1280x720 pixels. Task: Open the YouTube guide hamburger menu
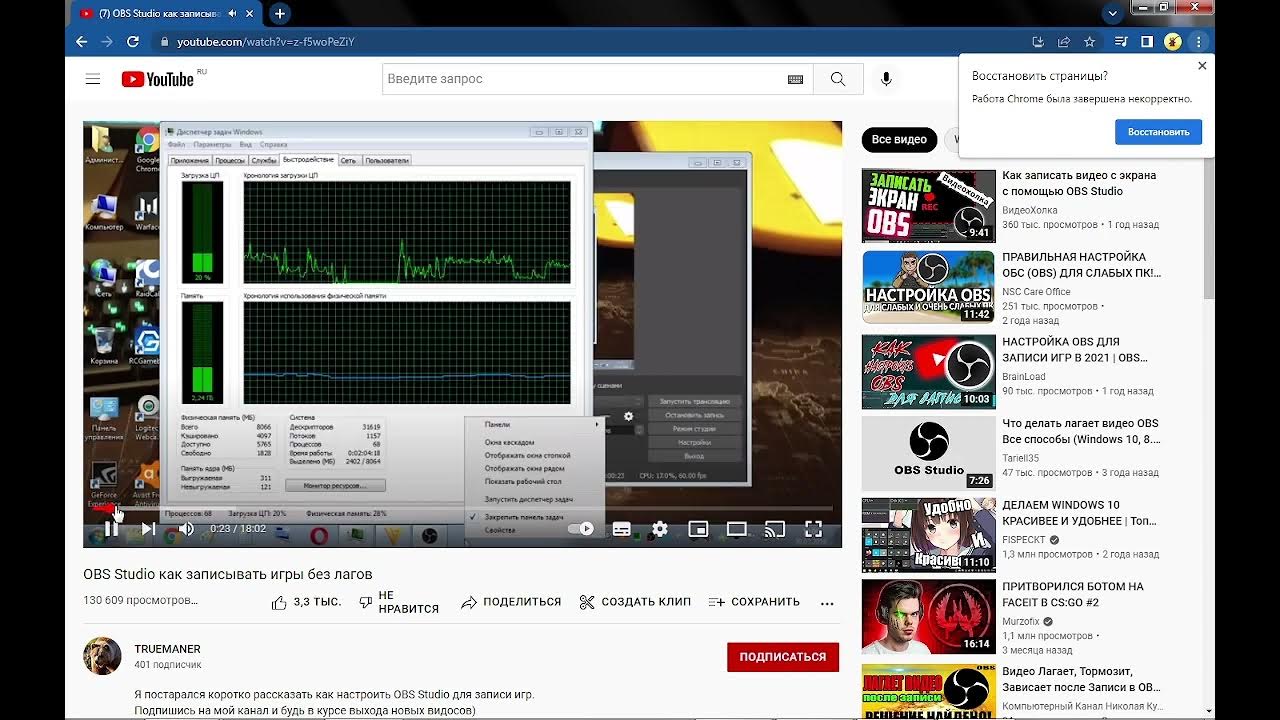pyautogui.click(x=93, y=79)
